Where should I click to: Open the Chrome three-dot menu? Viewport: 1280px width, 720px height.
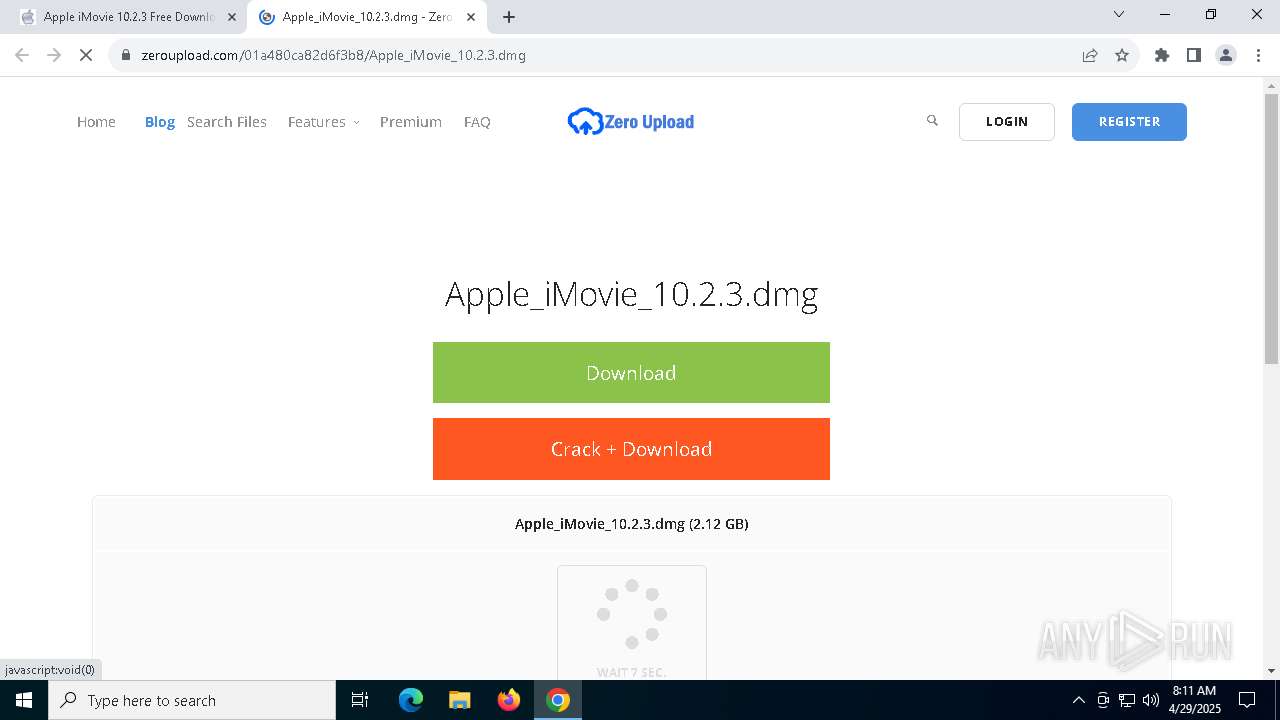[x=1258, y=55]
